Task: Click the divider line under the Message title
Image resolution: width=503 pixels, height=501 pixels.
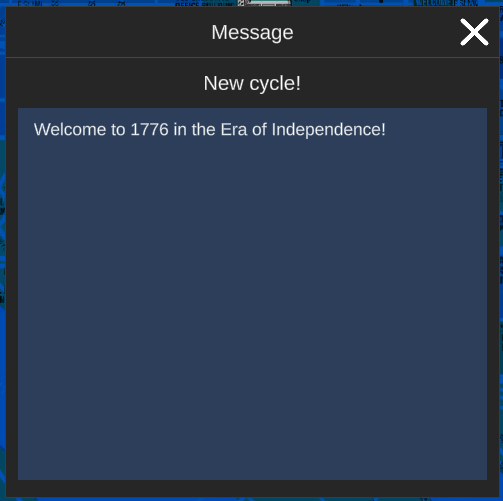Action: pos(252,57)
